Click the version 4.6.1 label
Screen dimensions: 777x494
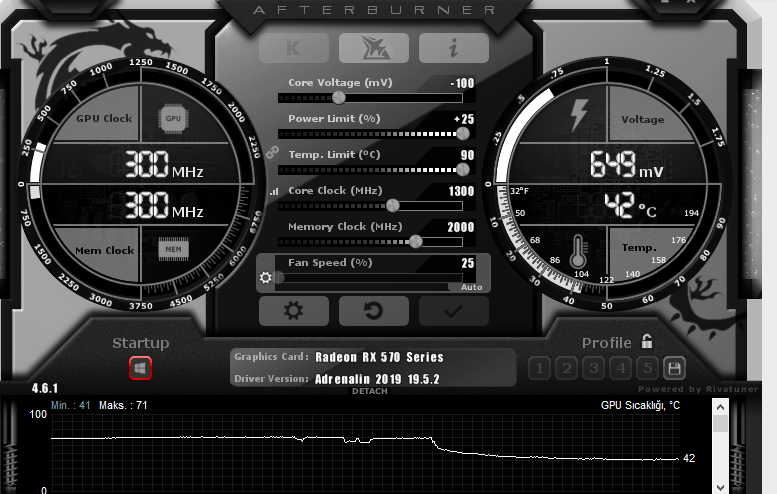coord(45,388)
